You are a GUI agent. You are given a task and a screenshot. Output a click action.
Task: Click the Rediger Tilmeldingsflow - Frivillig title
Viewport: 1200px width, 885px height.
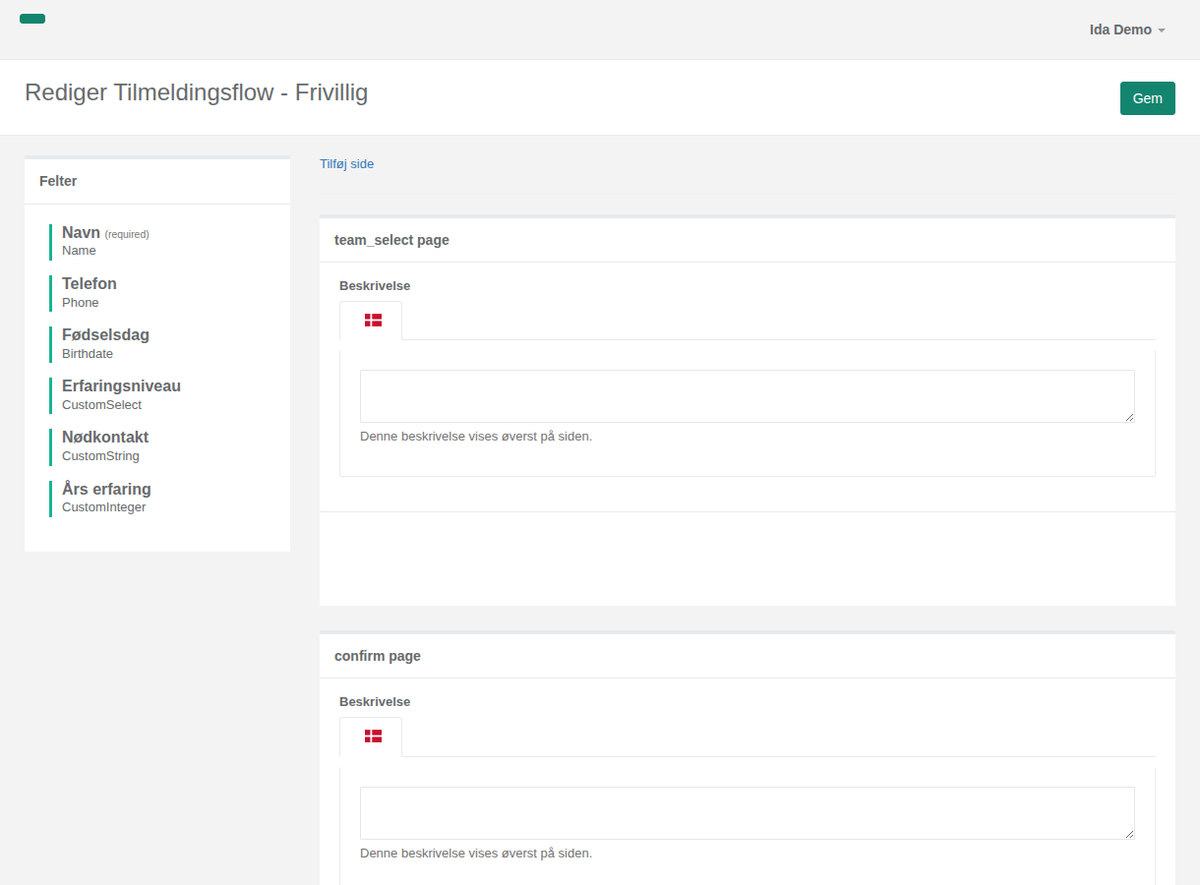[197, 92]
